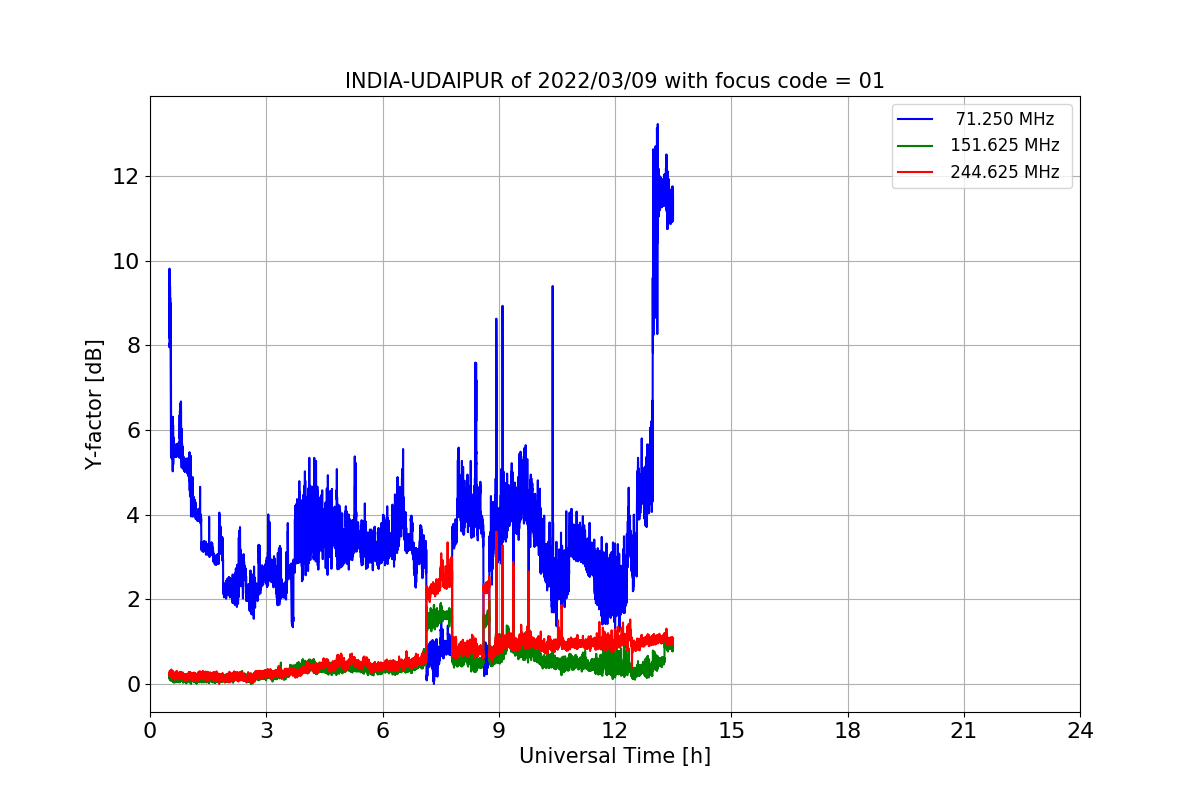1200x800 pixels.
Task: Click the blue legend line sample
Action: click(916, 119)
